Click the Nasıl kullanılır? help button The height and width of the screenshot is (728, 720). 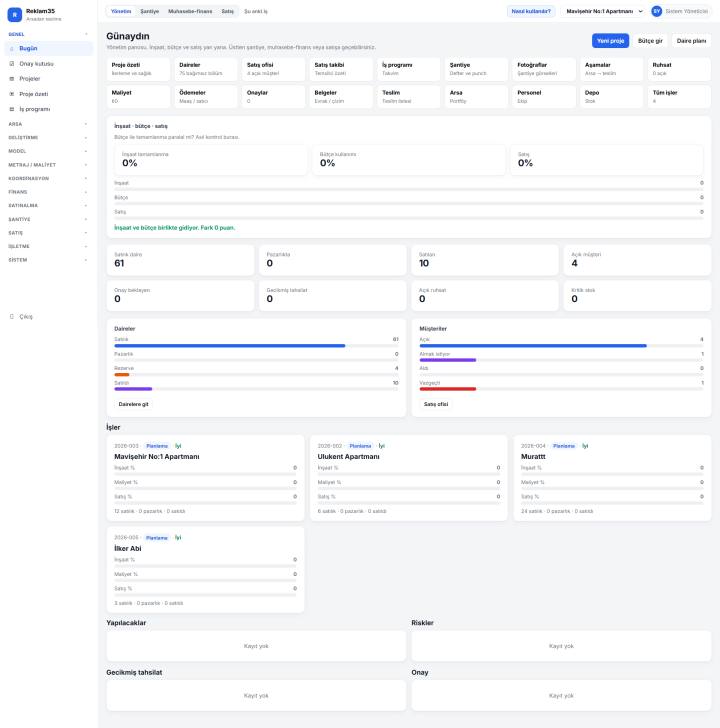(531, 11)
